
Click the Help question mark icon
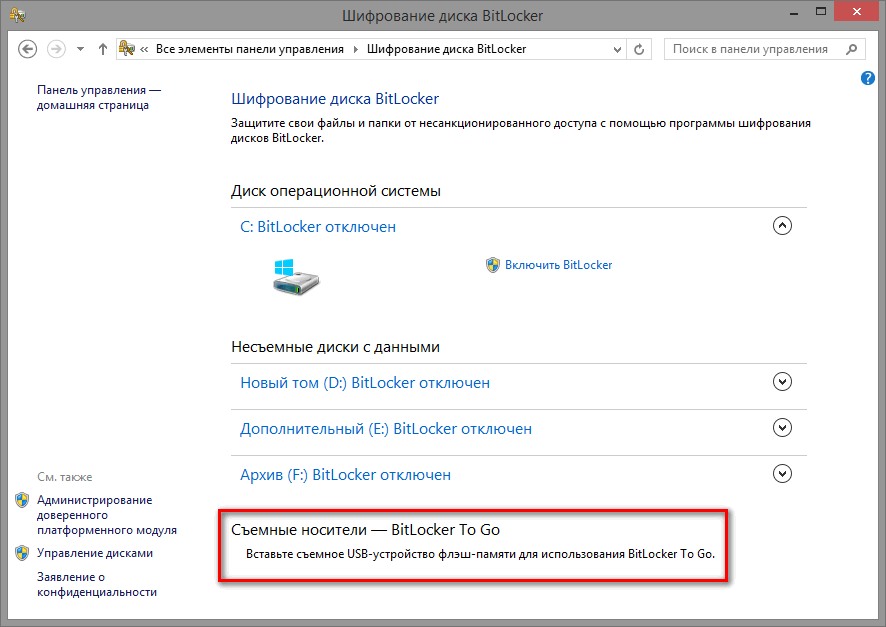[x=868, y=78]
